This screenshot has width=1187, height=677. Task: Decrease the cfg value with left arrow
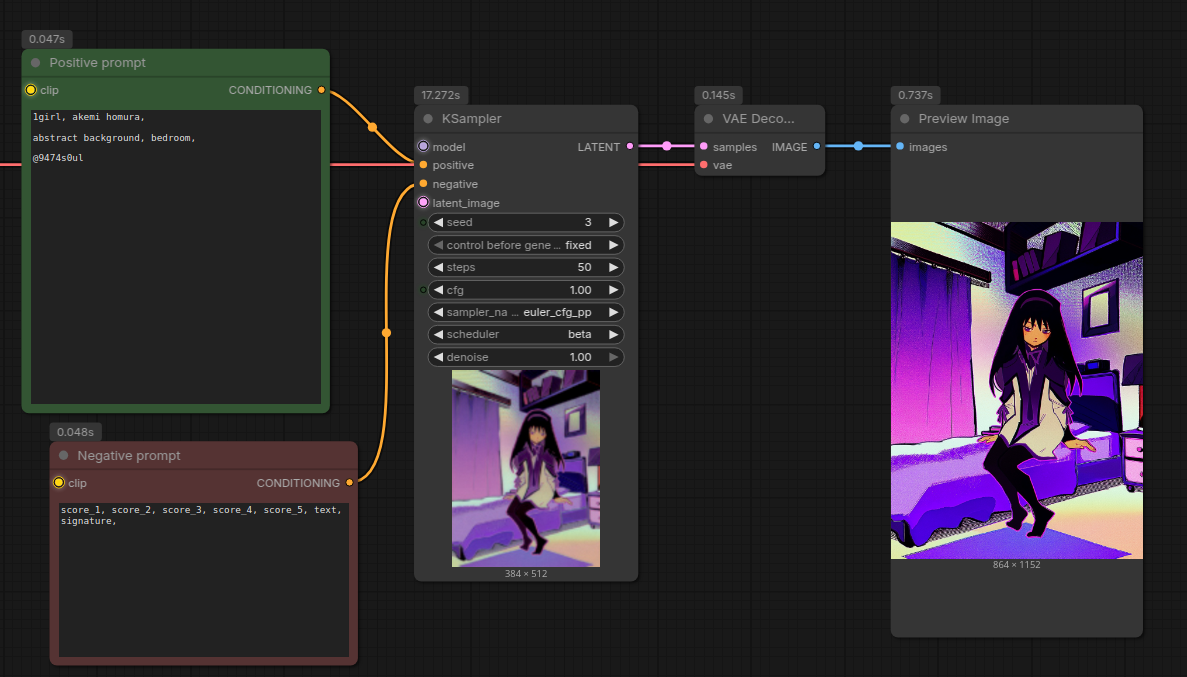pos(438,290)
